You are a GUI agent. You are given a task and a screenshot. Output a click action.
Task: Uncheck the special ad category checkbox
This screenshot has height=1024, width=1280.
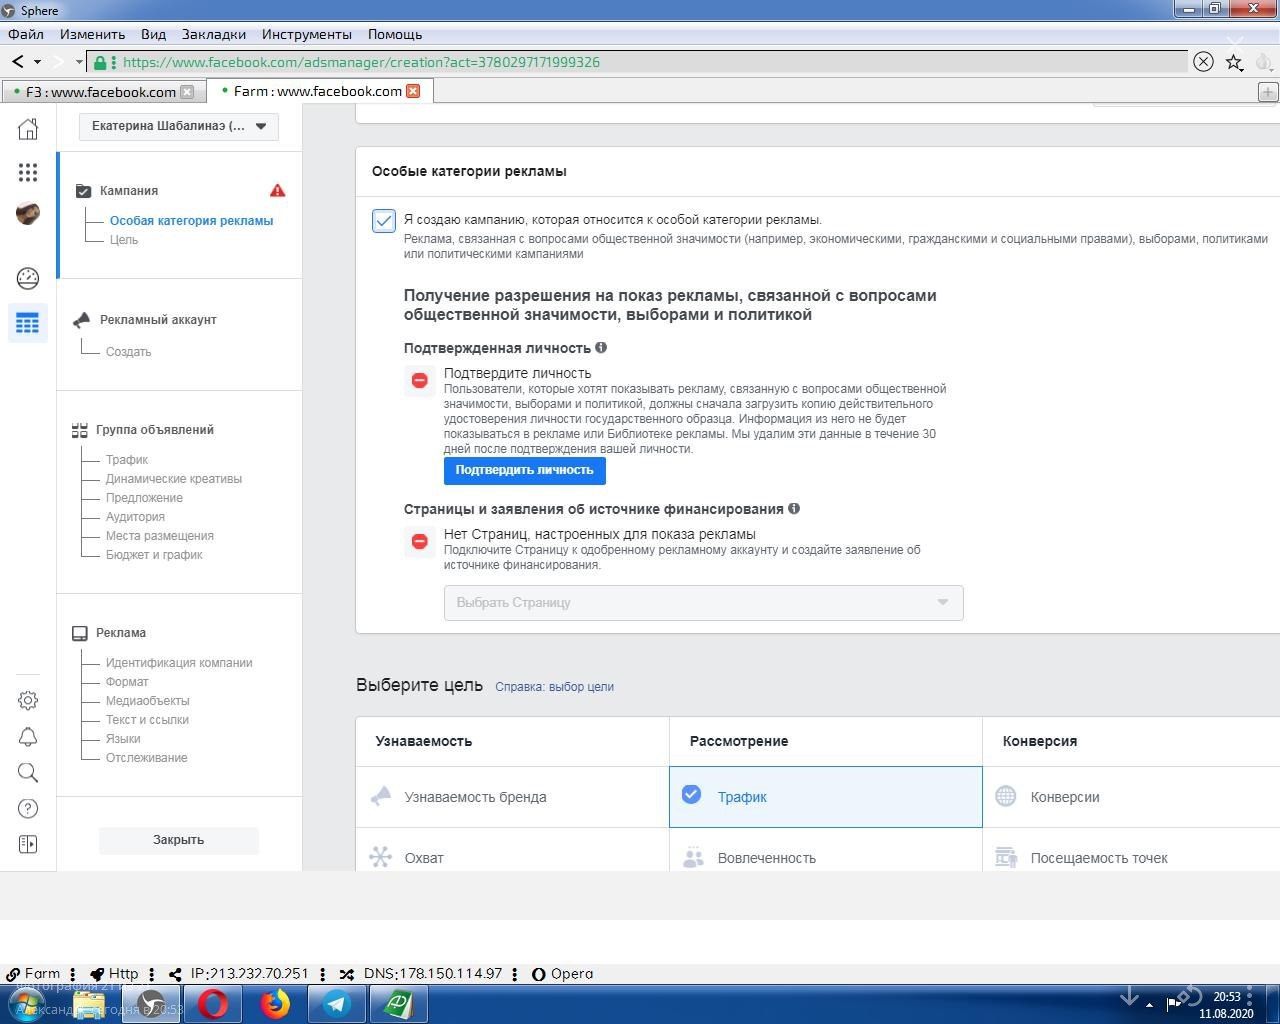384,221
